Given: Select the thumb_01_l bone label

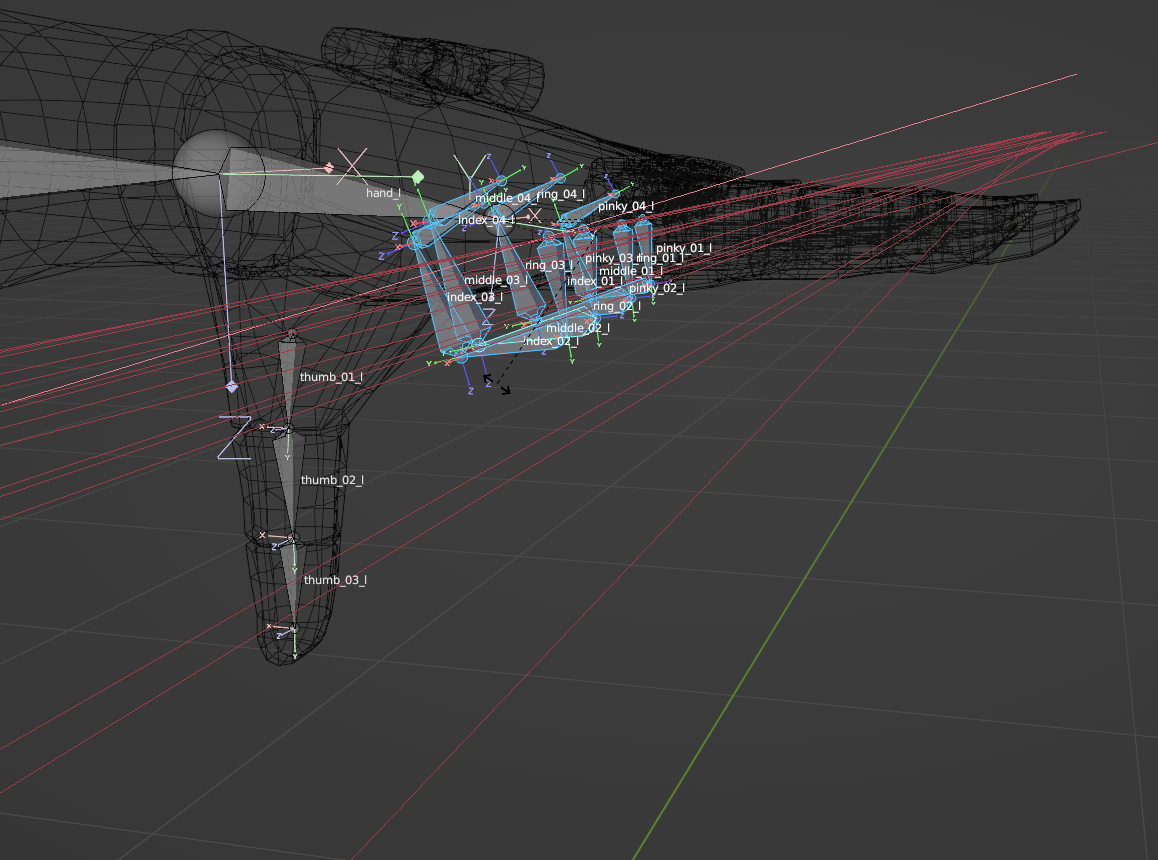Looking at the screenshot, I should coord(331,377).
